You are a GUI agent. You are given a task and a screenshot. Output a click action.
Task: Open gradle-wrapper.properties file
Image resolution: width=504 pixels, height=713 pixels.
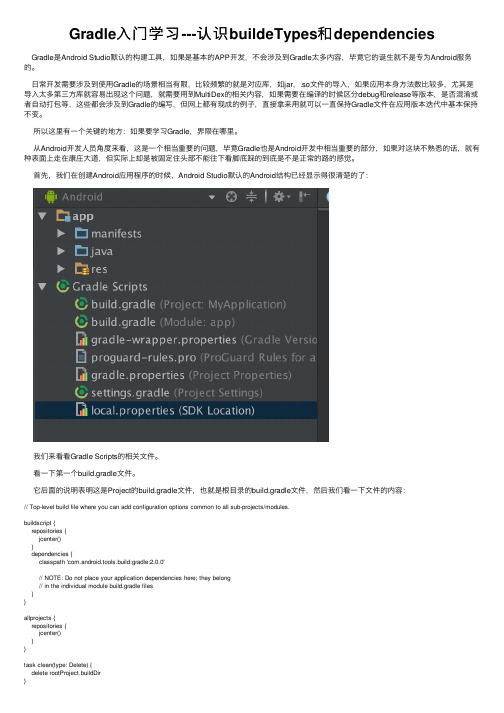click(x=196, y=340)
